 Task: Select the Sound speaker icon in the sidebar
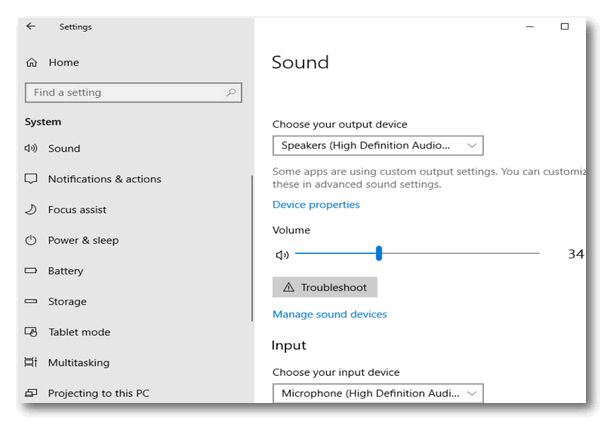coord(31,148)
